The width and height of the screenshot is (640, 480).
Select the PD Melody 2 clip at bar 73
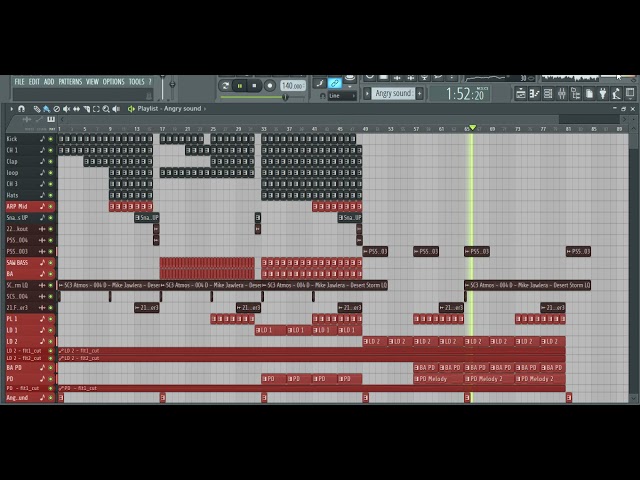540,379
